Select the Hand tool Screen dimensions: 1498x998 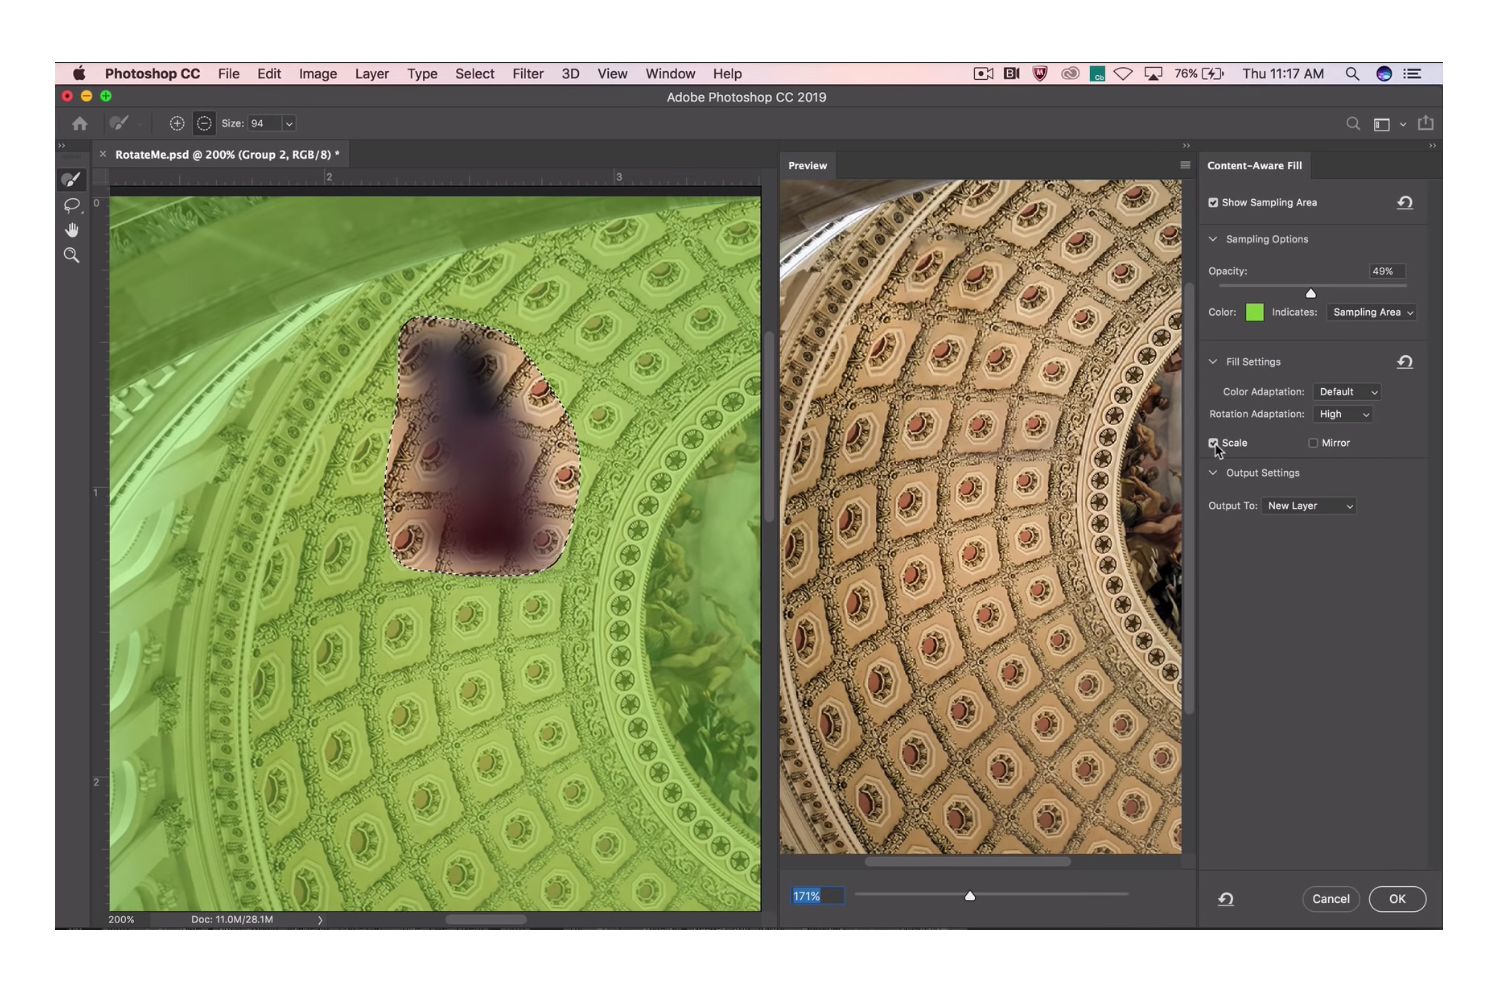pyautogui.click(x=70, y=229)
